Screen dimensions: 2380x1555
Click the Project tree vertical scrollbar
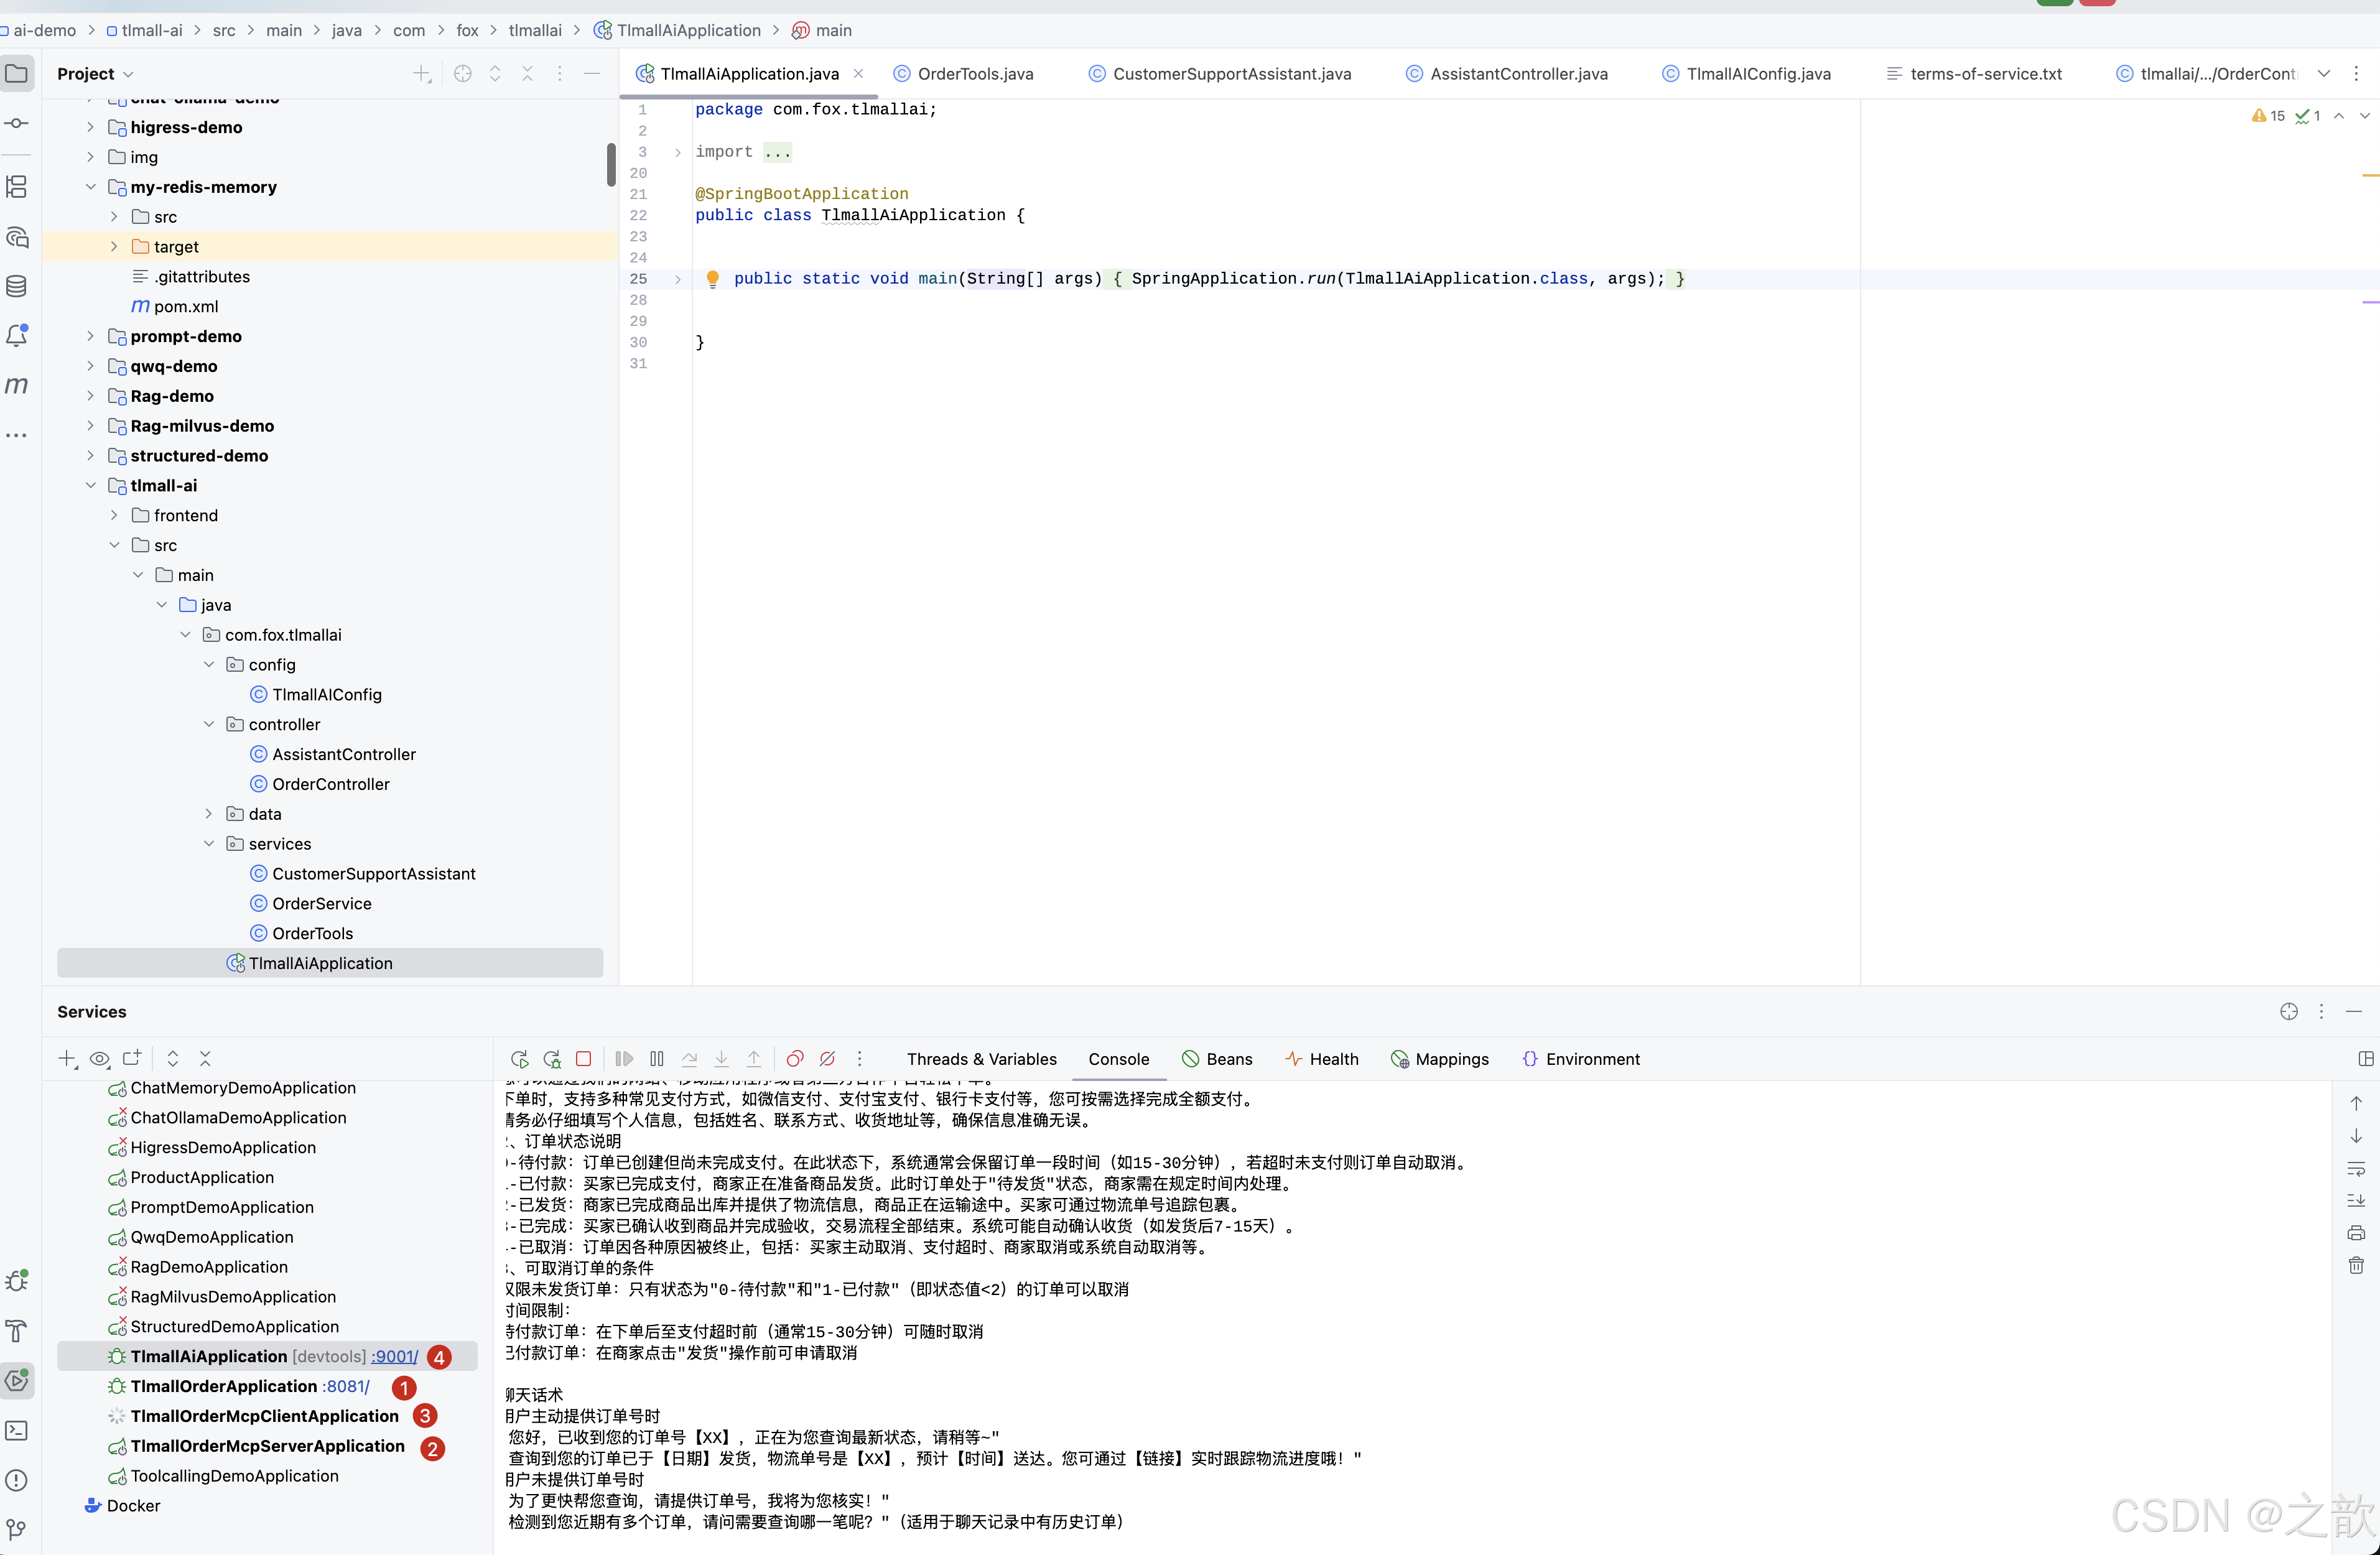[611, 165]
